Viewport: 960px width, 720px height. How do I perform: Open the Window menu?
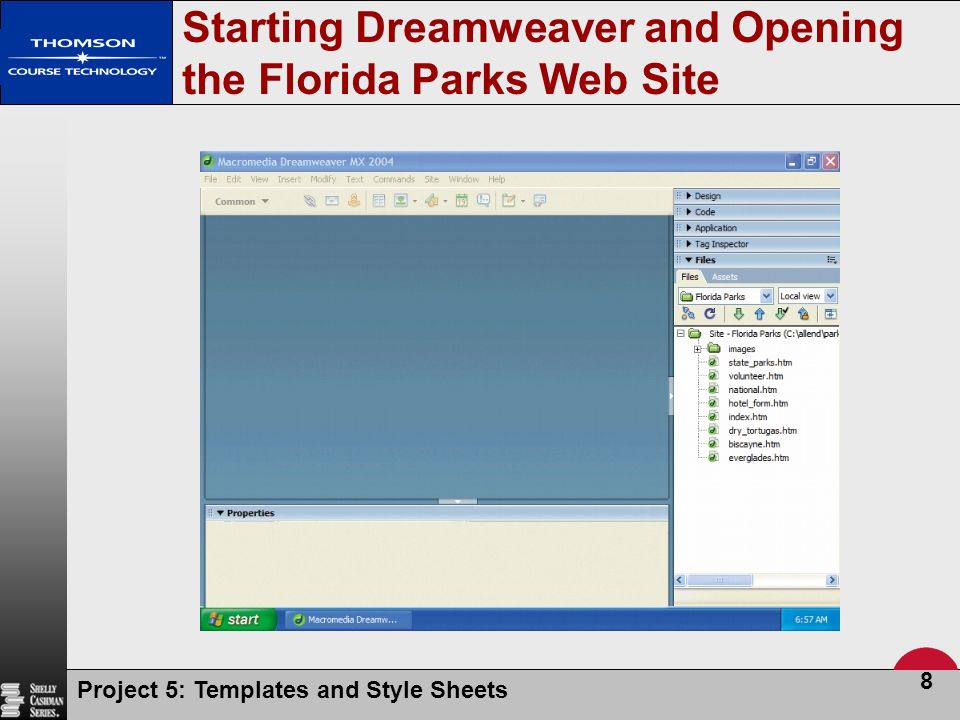pyautogui.click(x=463, y=179)
